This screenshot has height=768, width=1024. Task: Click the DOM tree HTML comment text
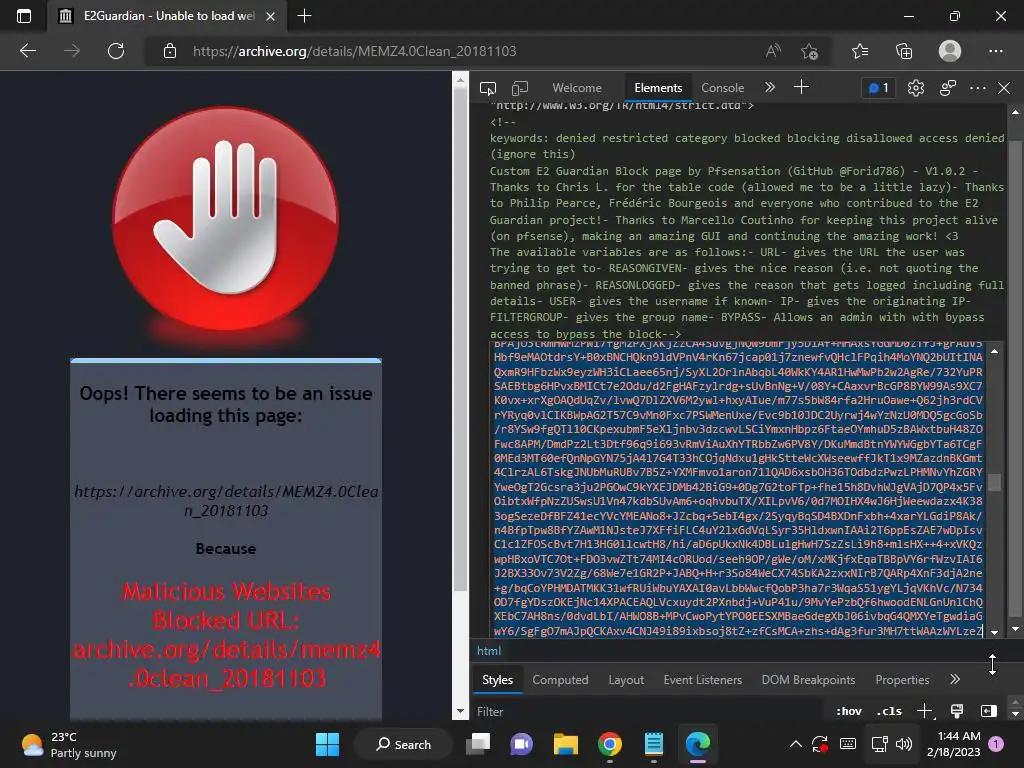(x=746, y=227)
